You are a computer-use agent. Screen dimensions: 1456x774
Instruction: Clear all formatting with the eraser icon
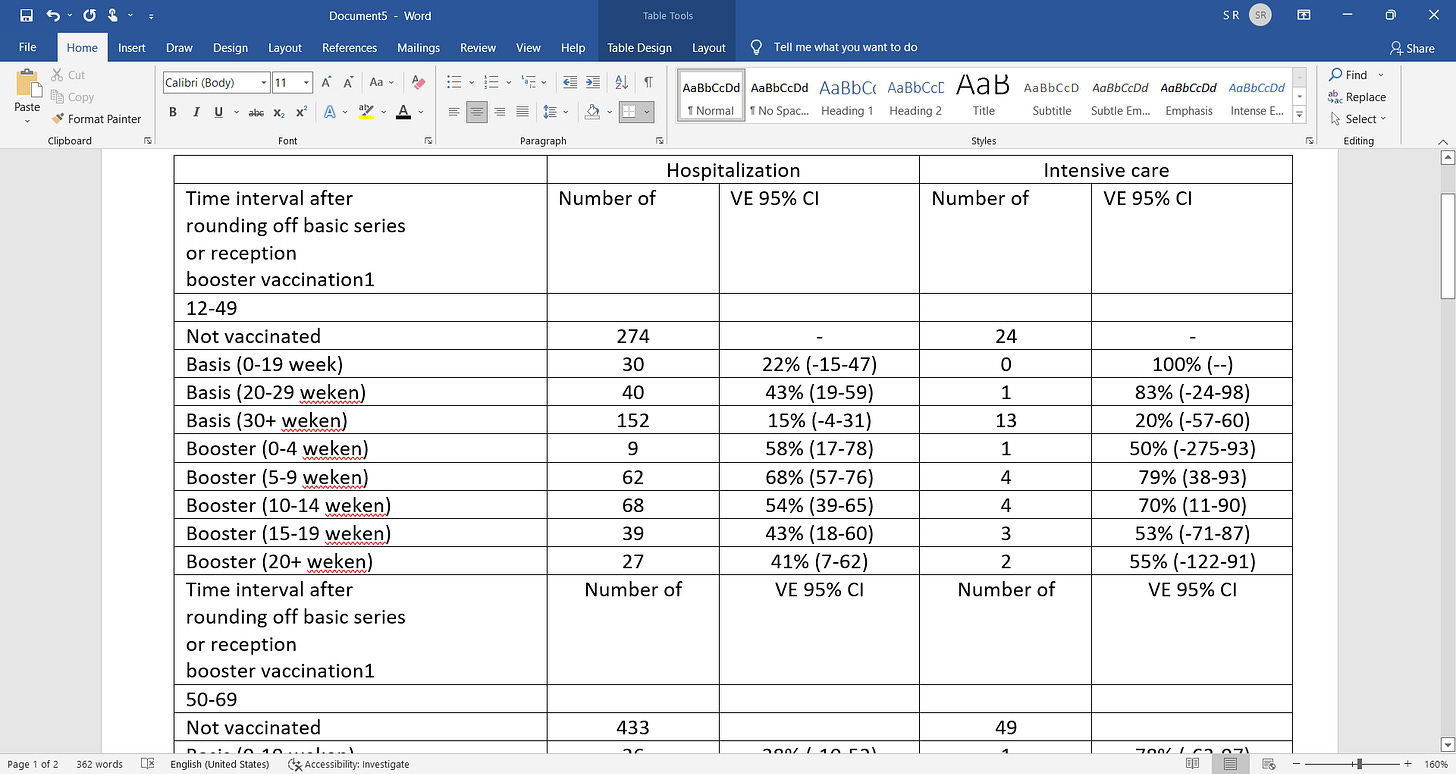point(419,83)
